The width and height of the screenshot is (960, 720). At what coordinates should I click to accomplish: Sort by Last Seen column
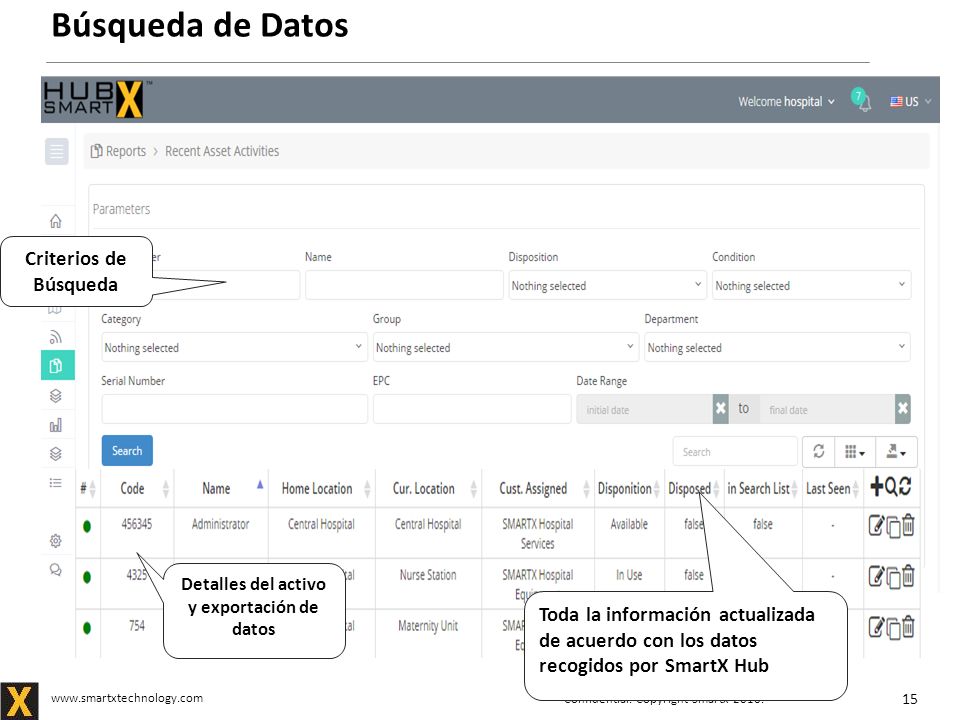coord(832,489)
